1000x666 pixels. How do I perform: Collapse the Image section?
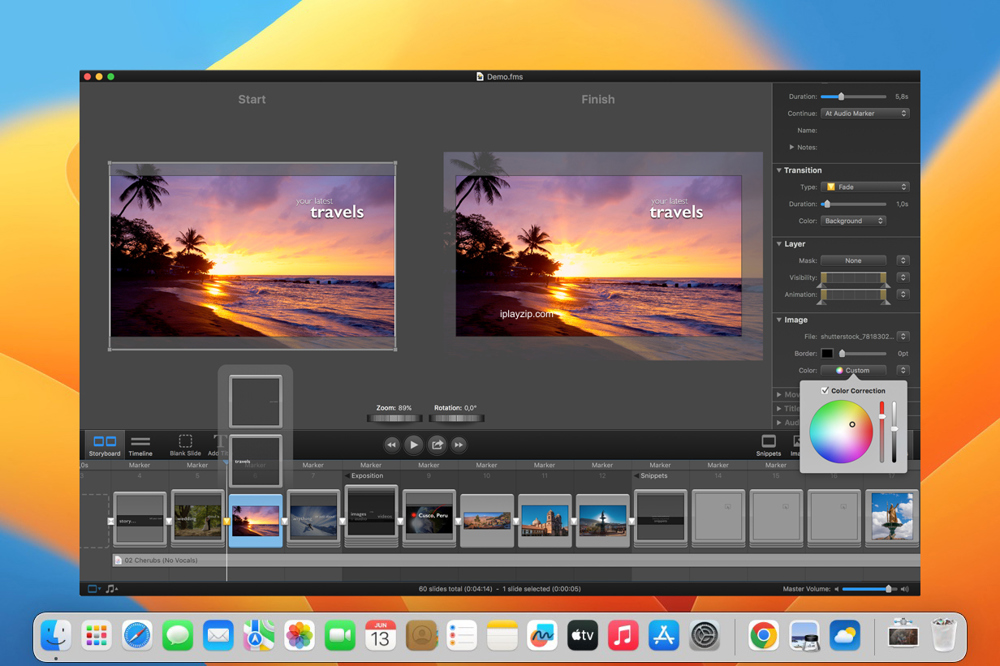point(779,320)
